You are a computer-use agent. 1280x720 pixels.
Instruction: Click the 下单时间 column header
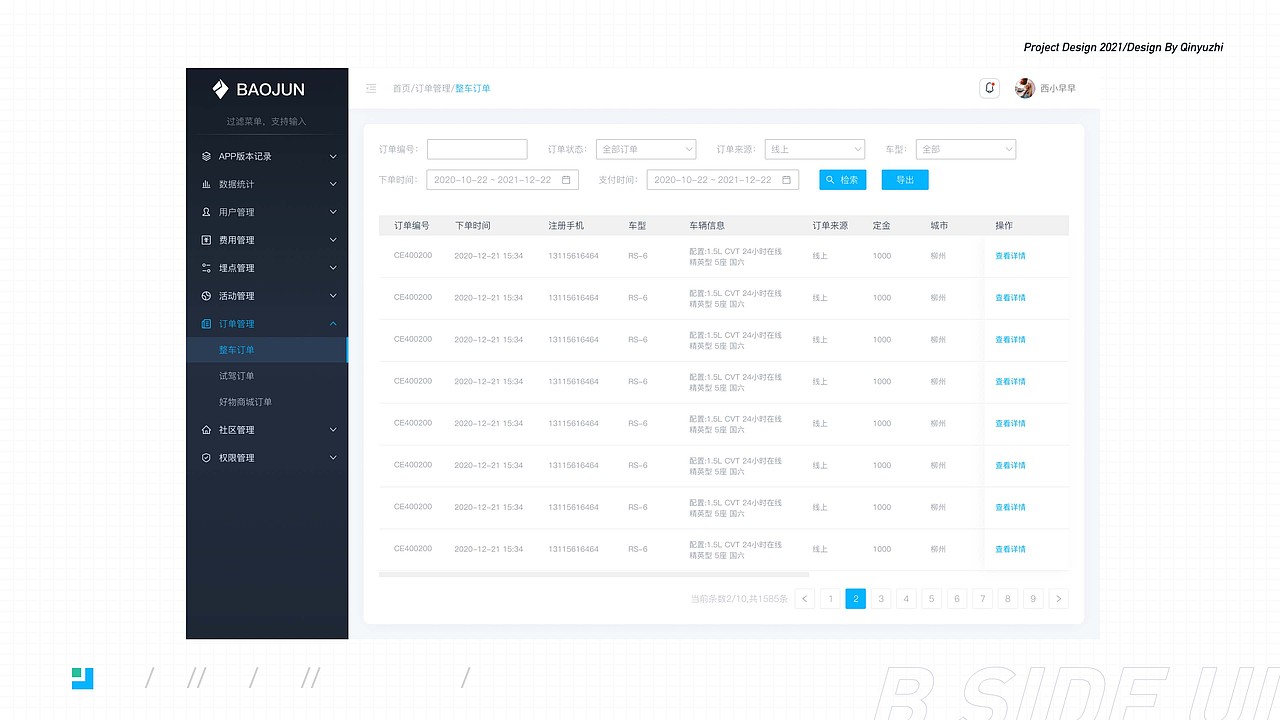point(472,226)
